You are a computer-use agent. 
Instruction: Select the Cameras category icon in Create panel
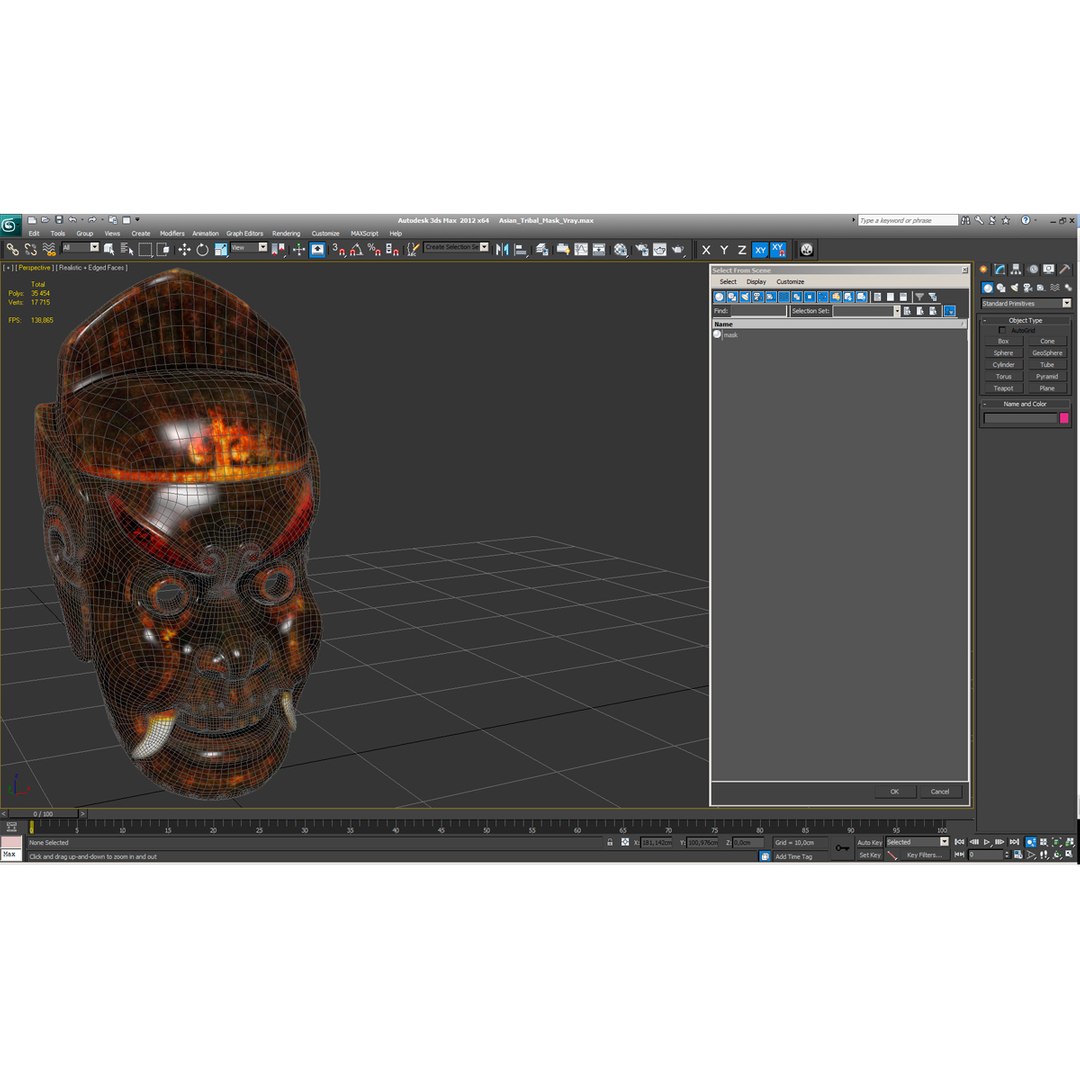pyautogui.click(x=1028, y=288)
